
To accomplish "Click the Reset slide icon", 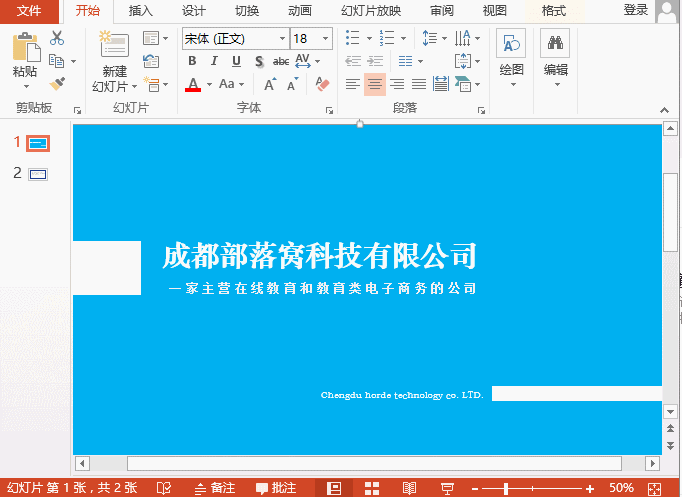I will (x=151, y=61).
